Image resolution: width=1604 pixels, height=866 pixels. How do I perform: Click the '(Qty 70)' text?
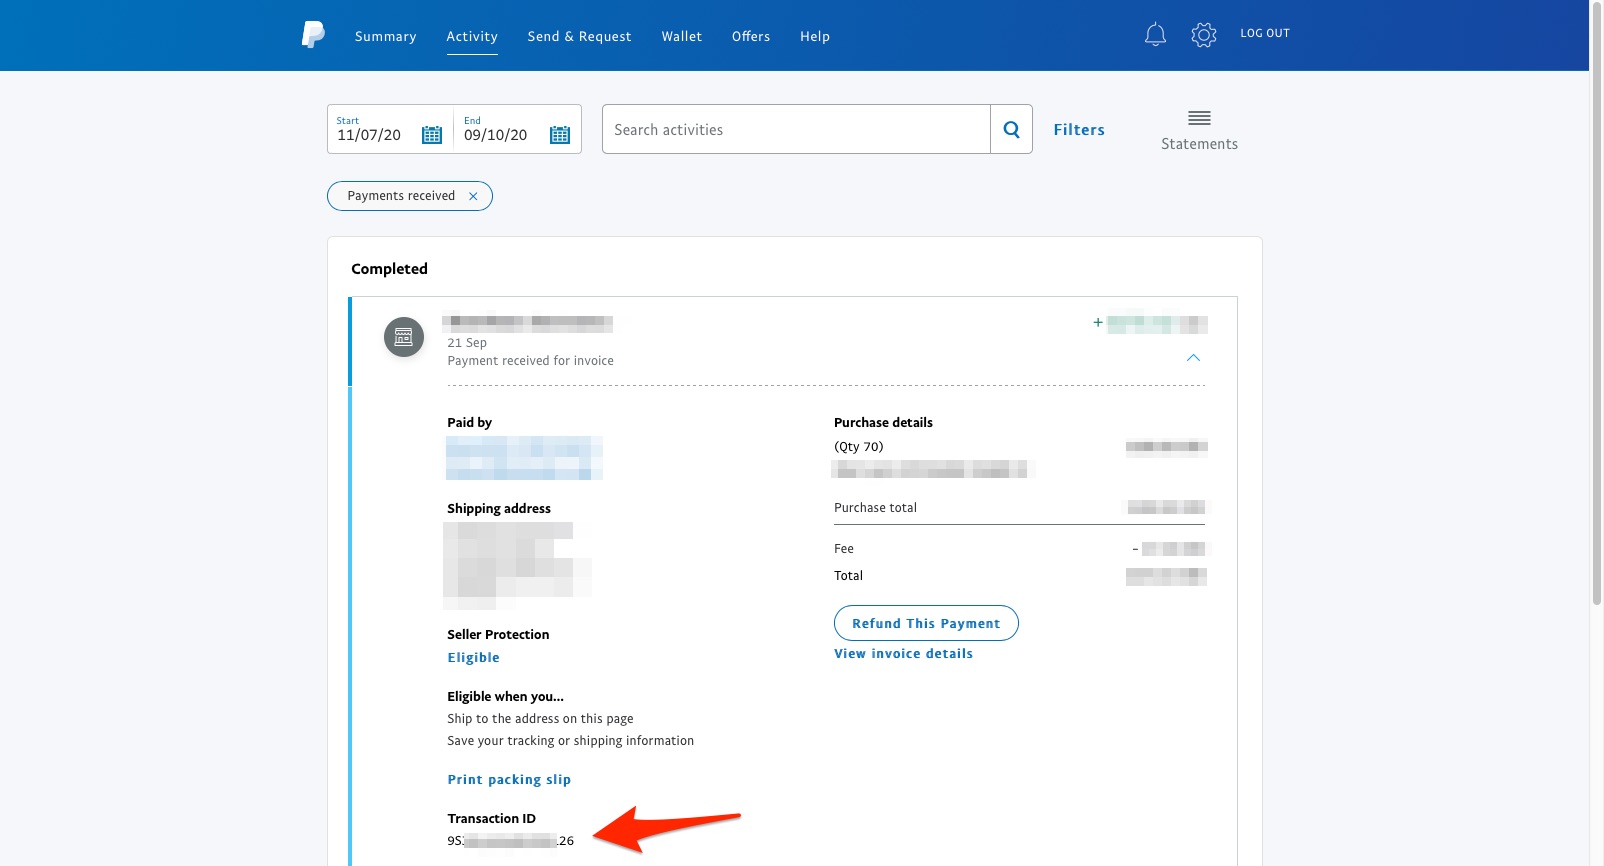click(x=859, y=447)
